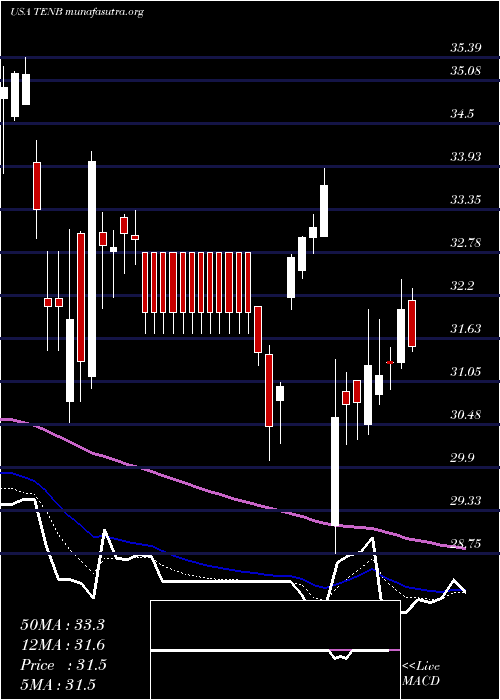Click the tall white candle reaching 33.93

[92, 269]
